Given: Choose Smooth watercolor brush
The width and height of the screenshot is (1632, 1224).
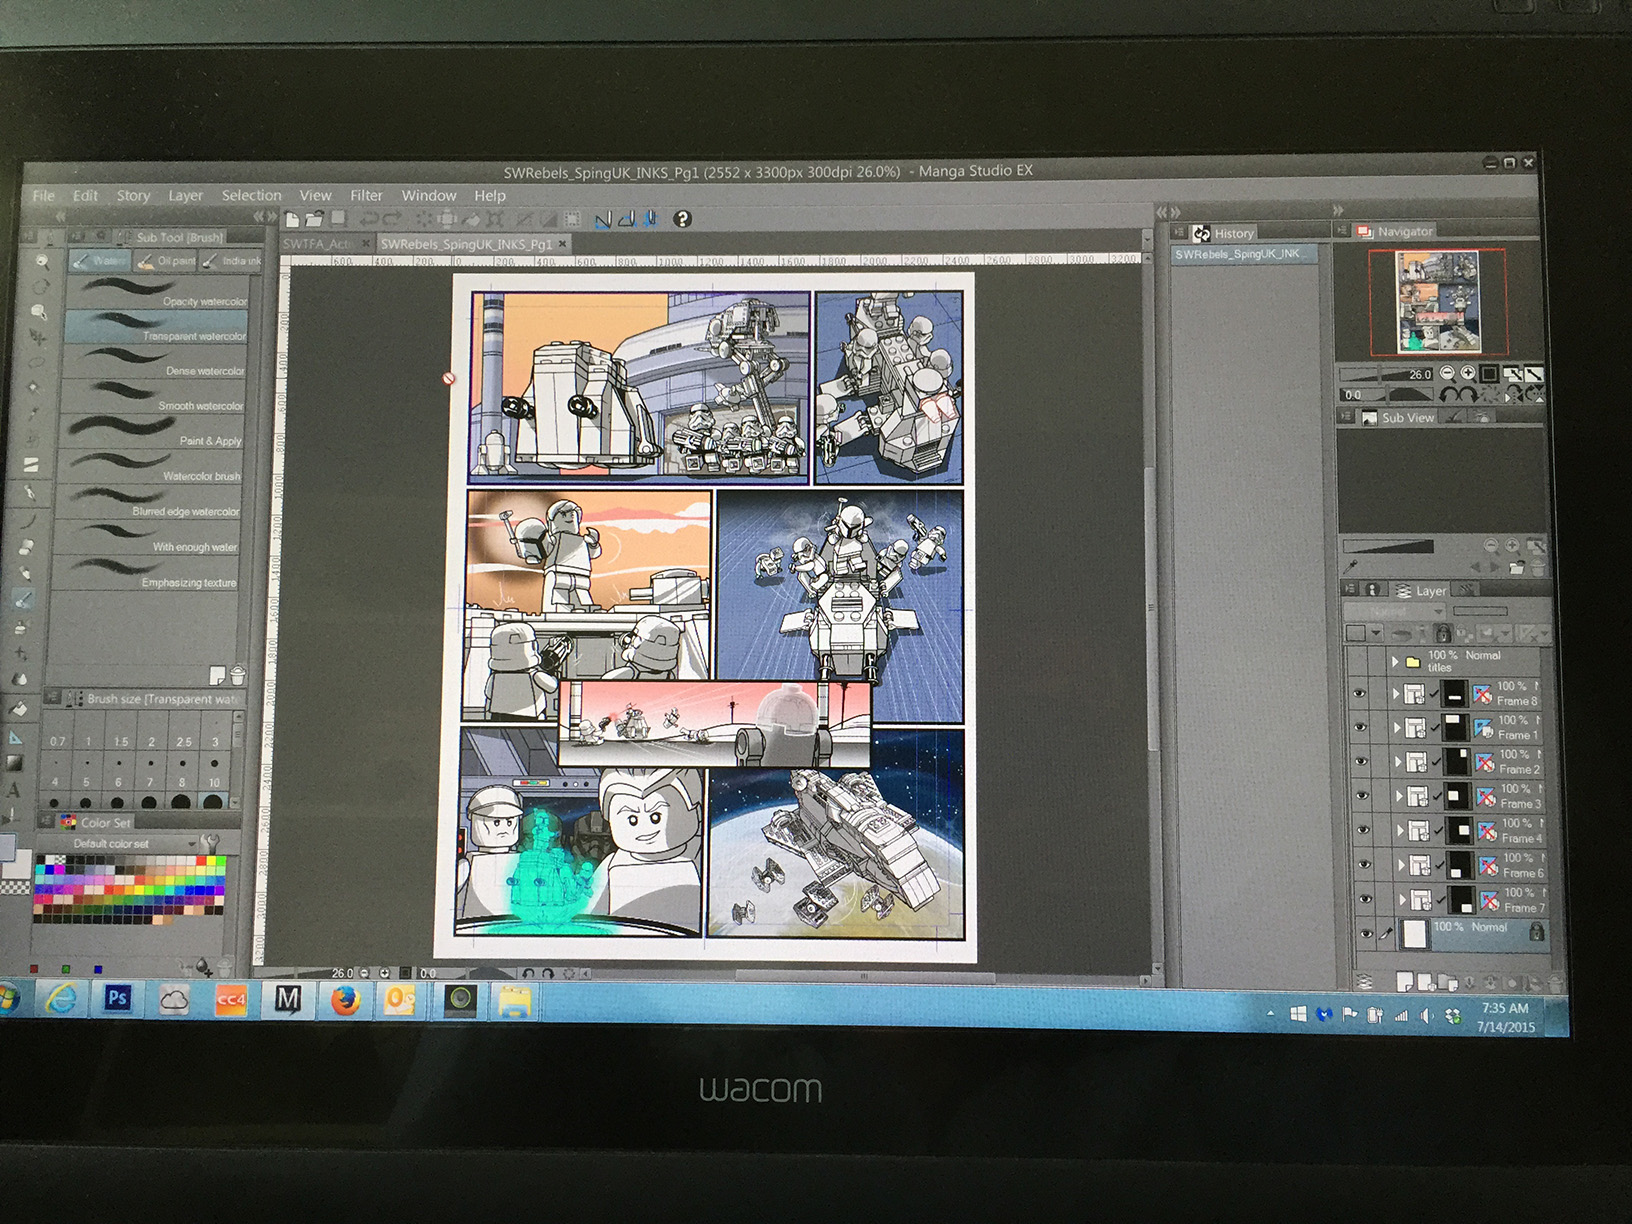Looking at the screenshot, I should click(x=154, y=397).
